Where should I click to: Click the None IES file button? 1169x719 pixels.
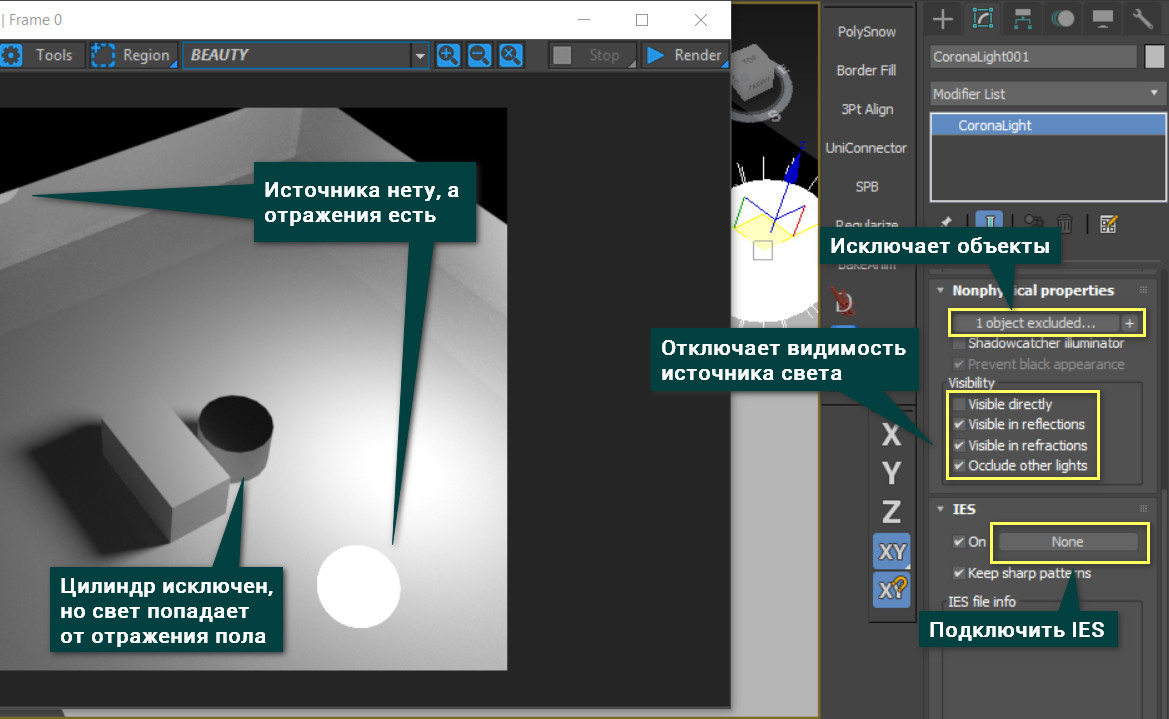[1067, 542]
